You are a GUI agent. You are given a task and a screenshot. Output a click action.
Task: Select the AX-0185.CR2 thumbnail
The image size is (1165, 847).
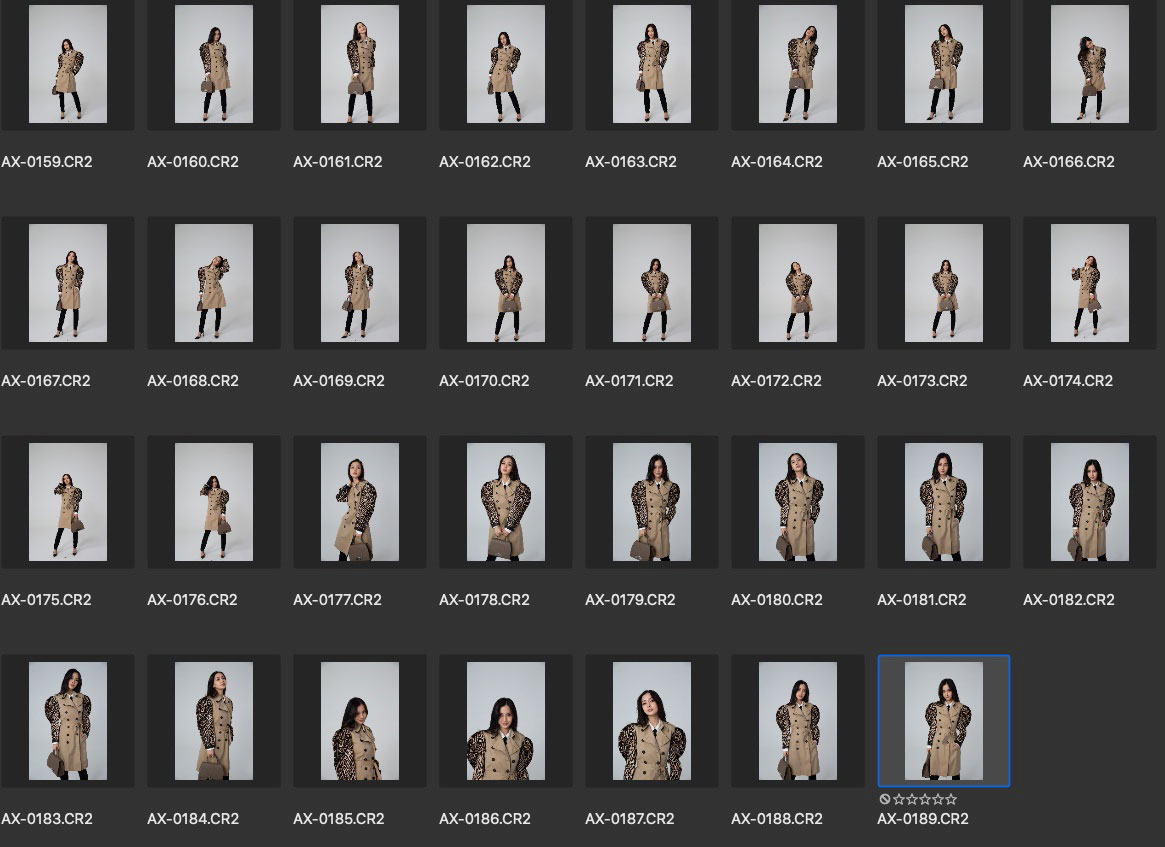pos(360,721)
